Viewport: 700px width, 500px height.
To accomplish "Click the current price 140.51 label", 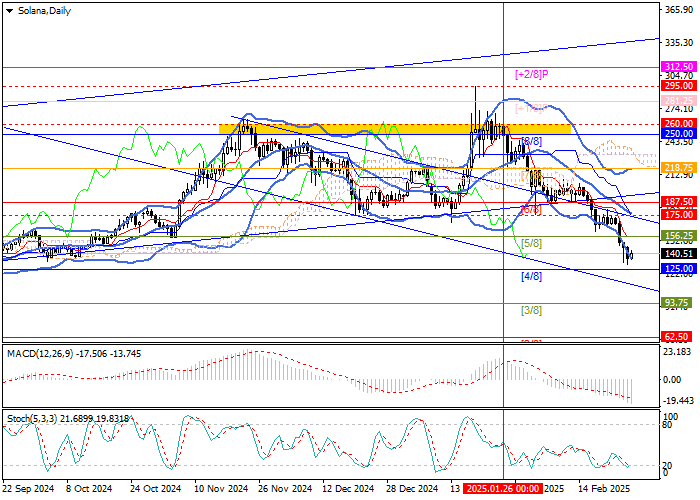I will [x=678, y=254].
